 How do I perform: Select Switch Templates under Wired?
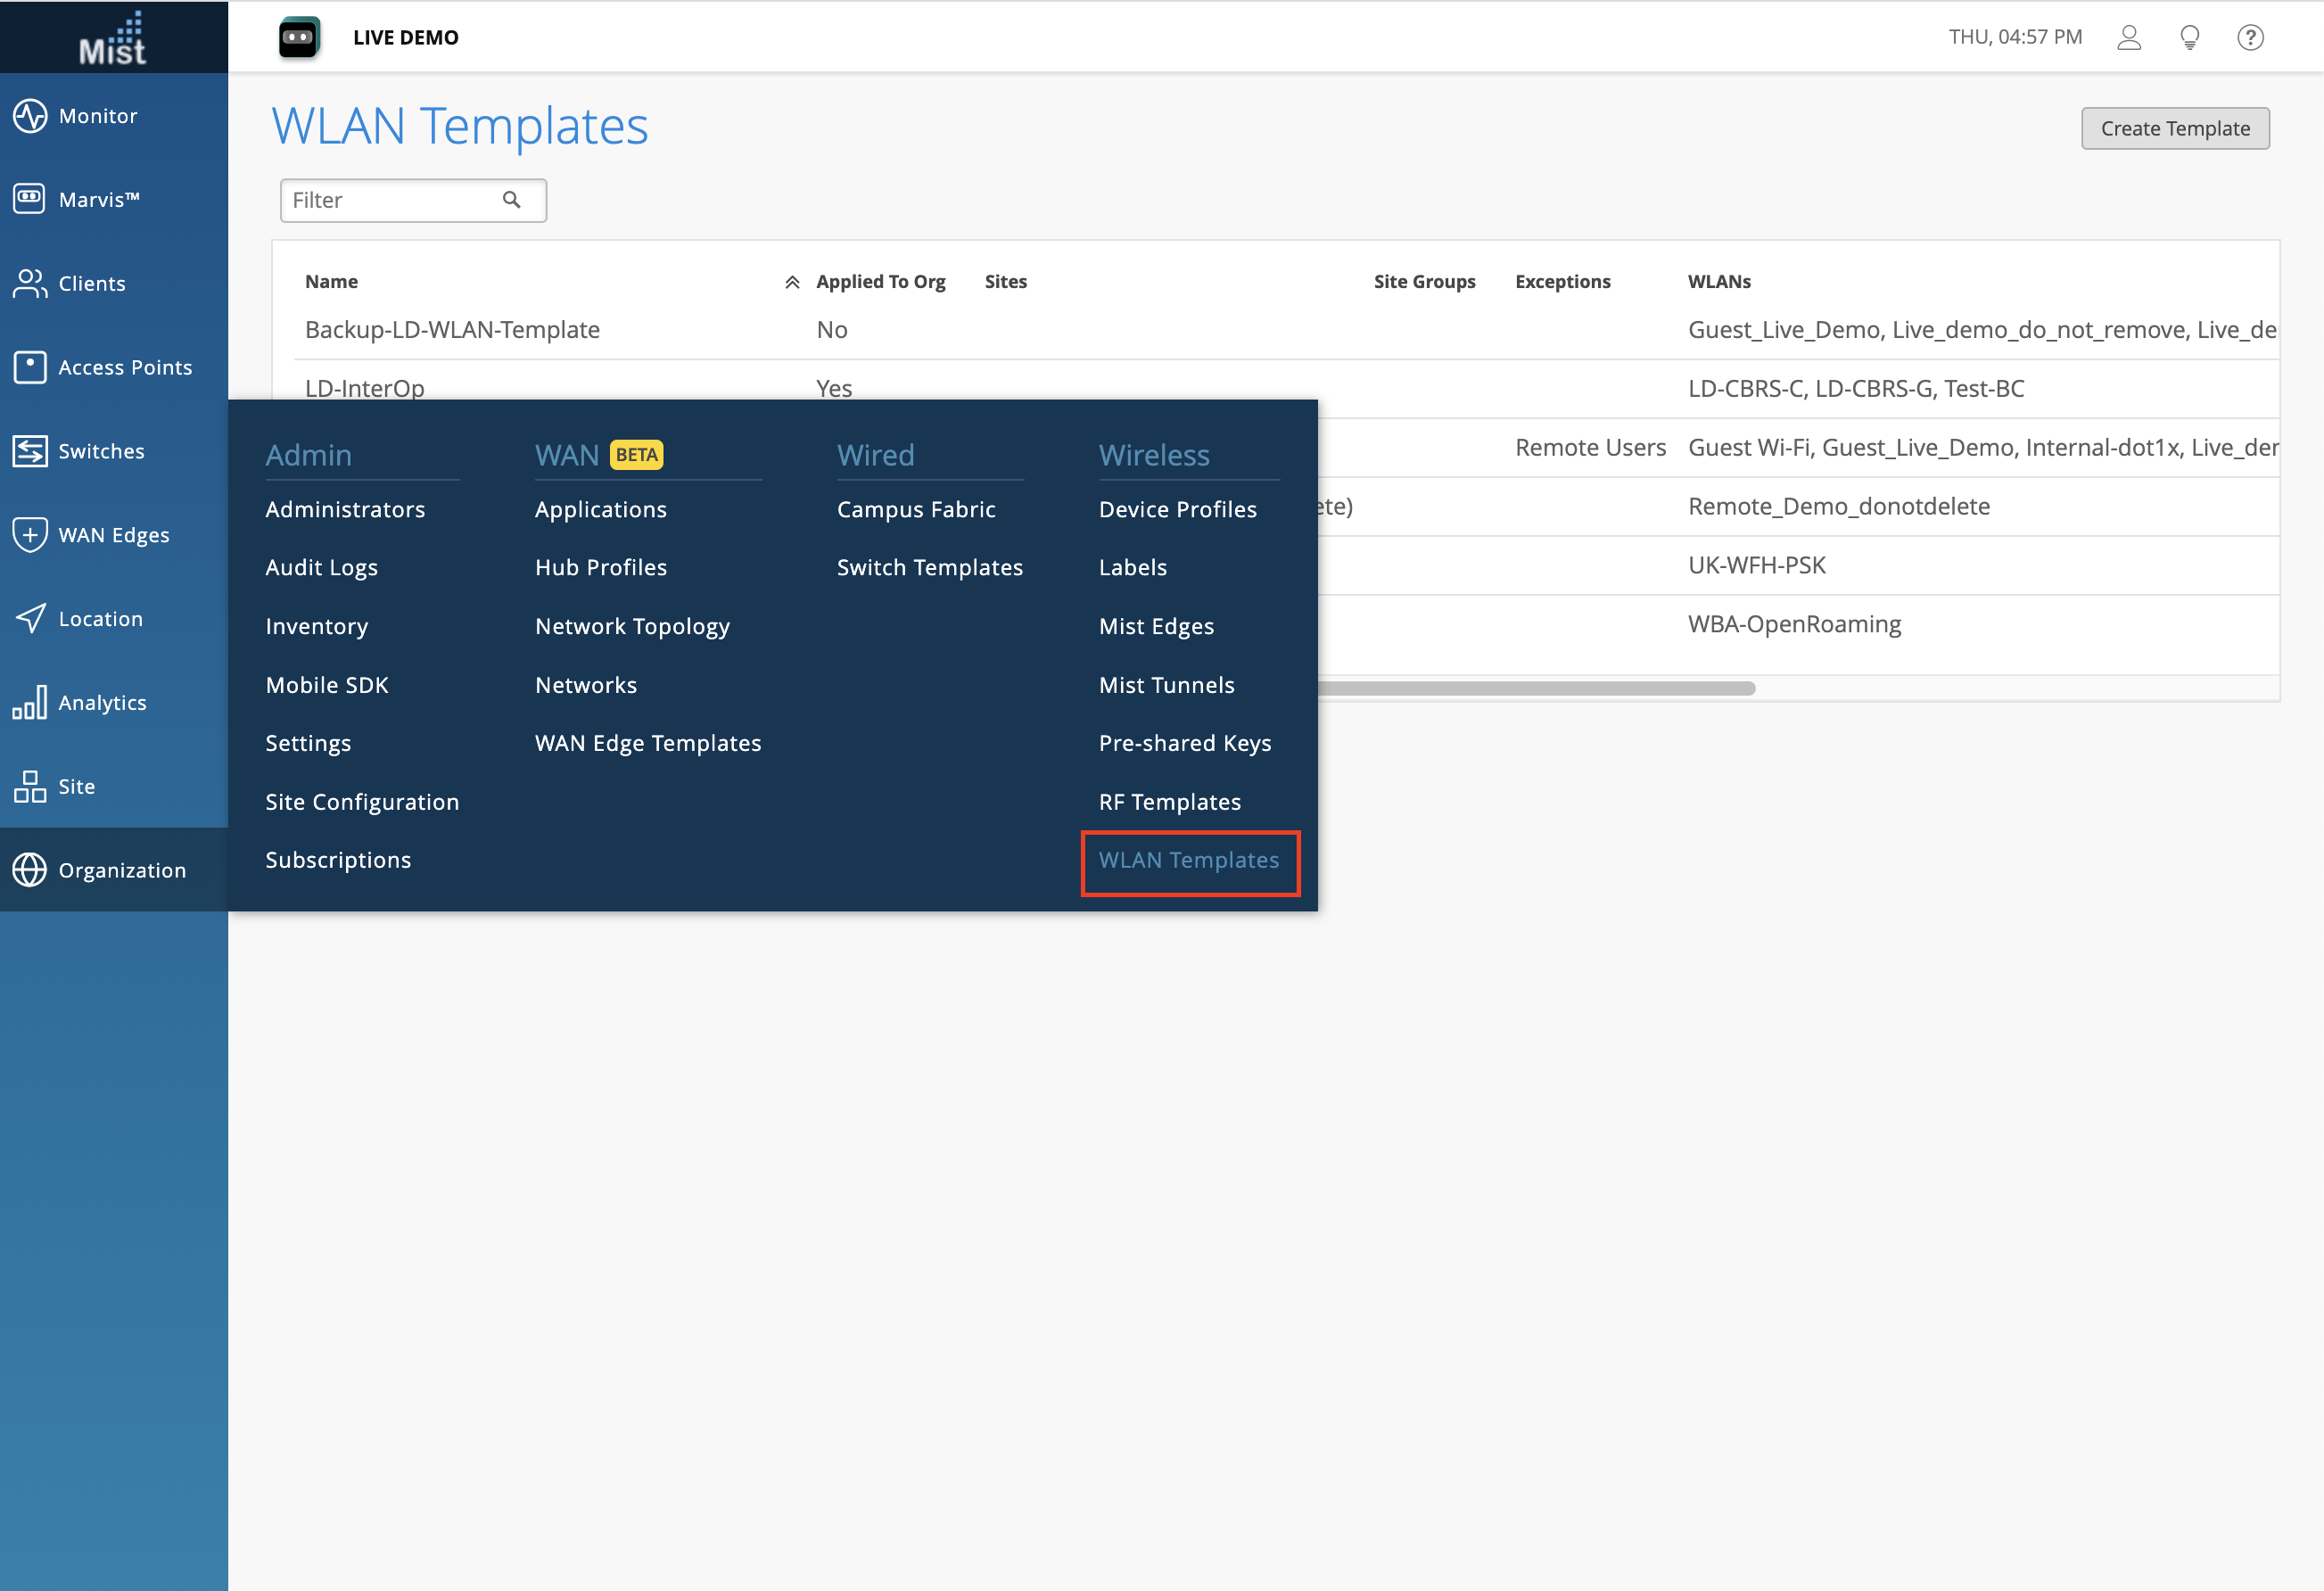(929, 568)
